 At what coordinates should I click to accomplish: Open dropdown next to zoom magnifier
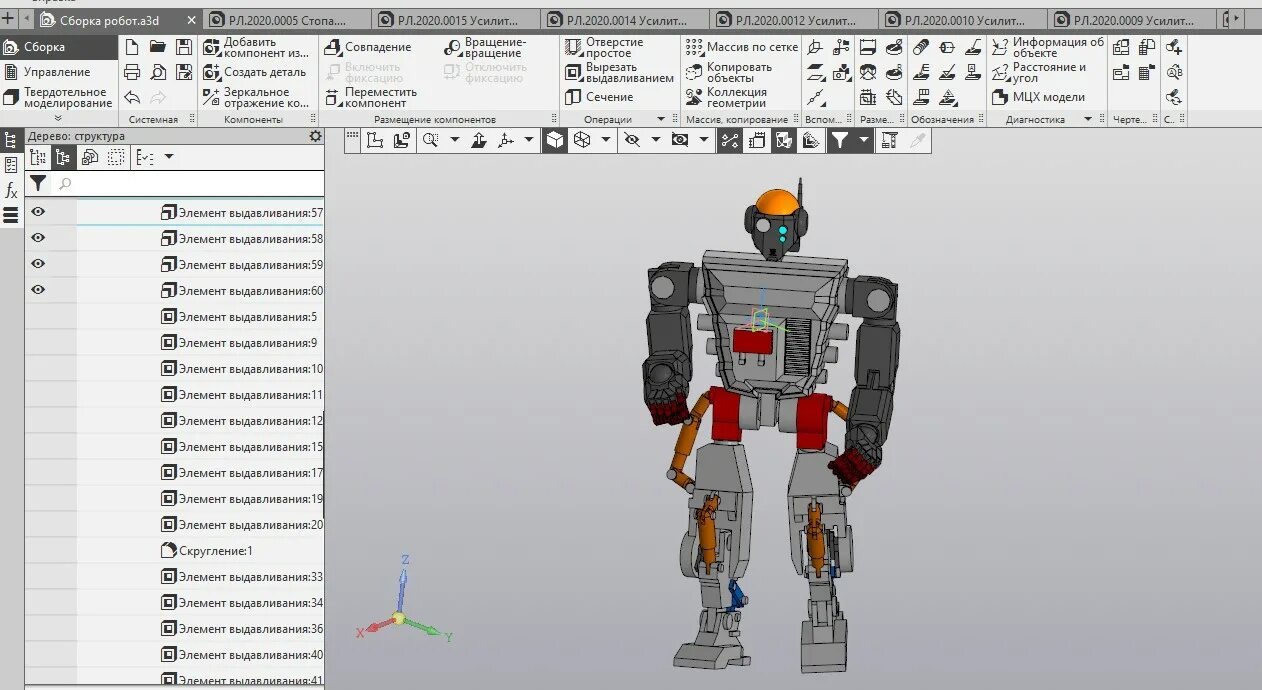[454, 141]
